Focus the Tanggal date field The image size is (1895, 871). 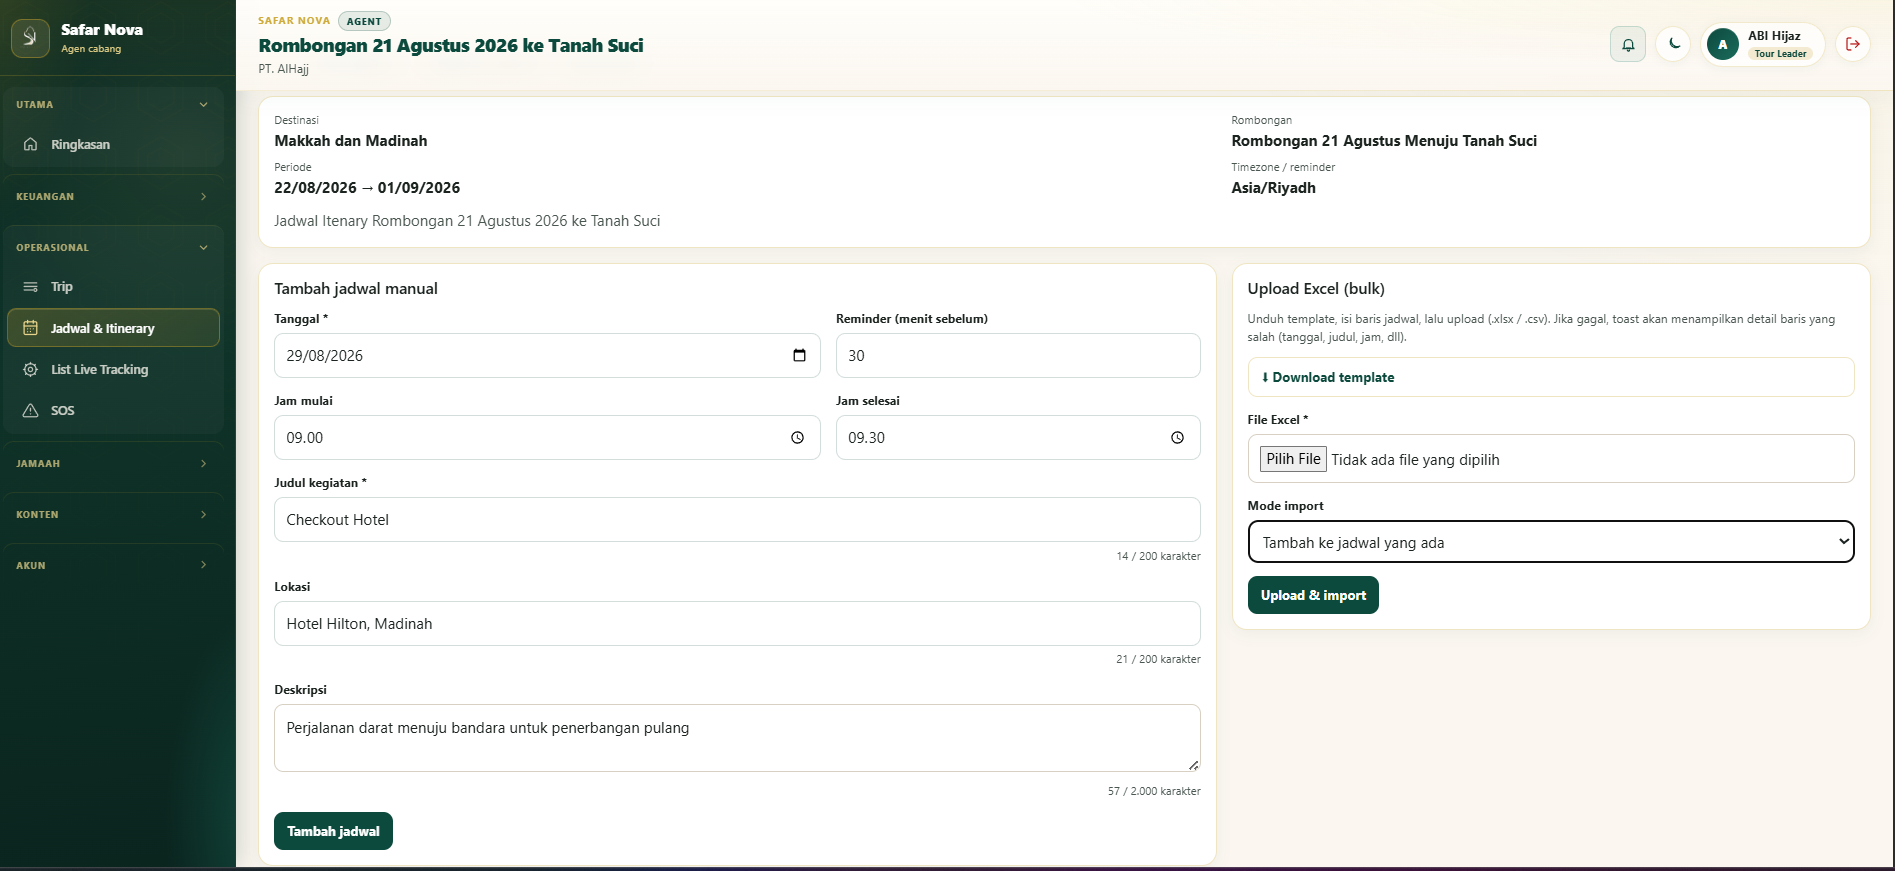[547, 356]
